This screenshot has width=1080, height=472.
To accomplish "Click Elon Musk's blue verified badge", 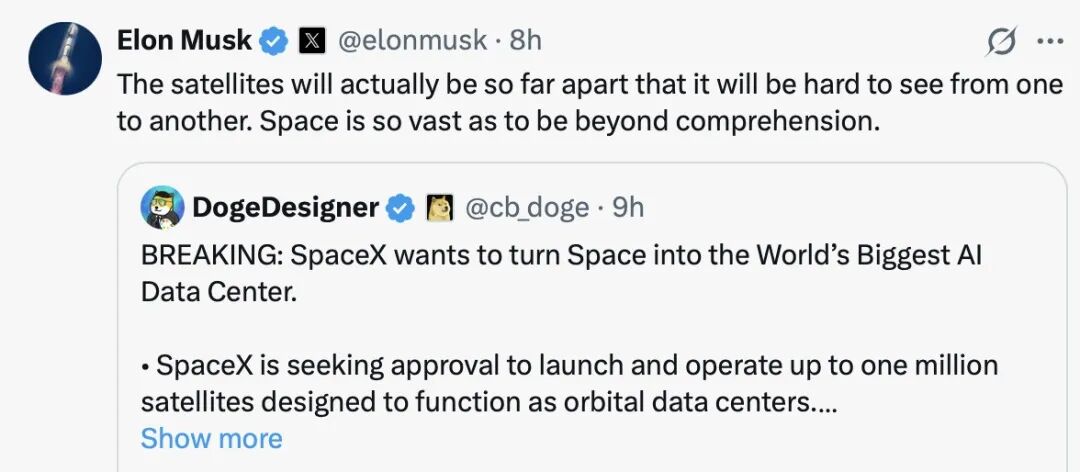I will pos(273,42).
